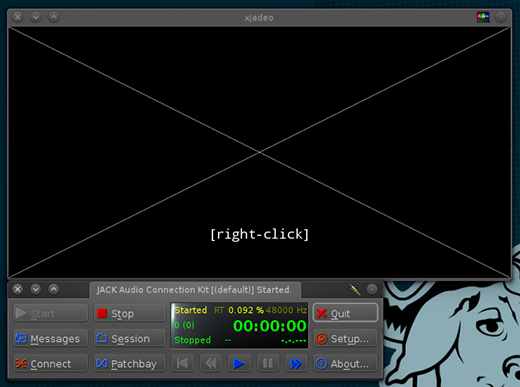Click the xjadeo video area showing [right-click]
Viewport: 520px width, 387px height.
pos(259,152)
